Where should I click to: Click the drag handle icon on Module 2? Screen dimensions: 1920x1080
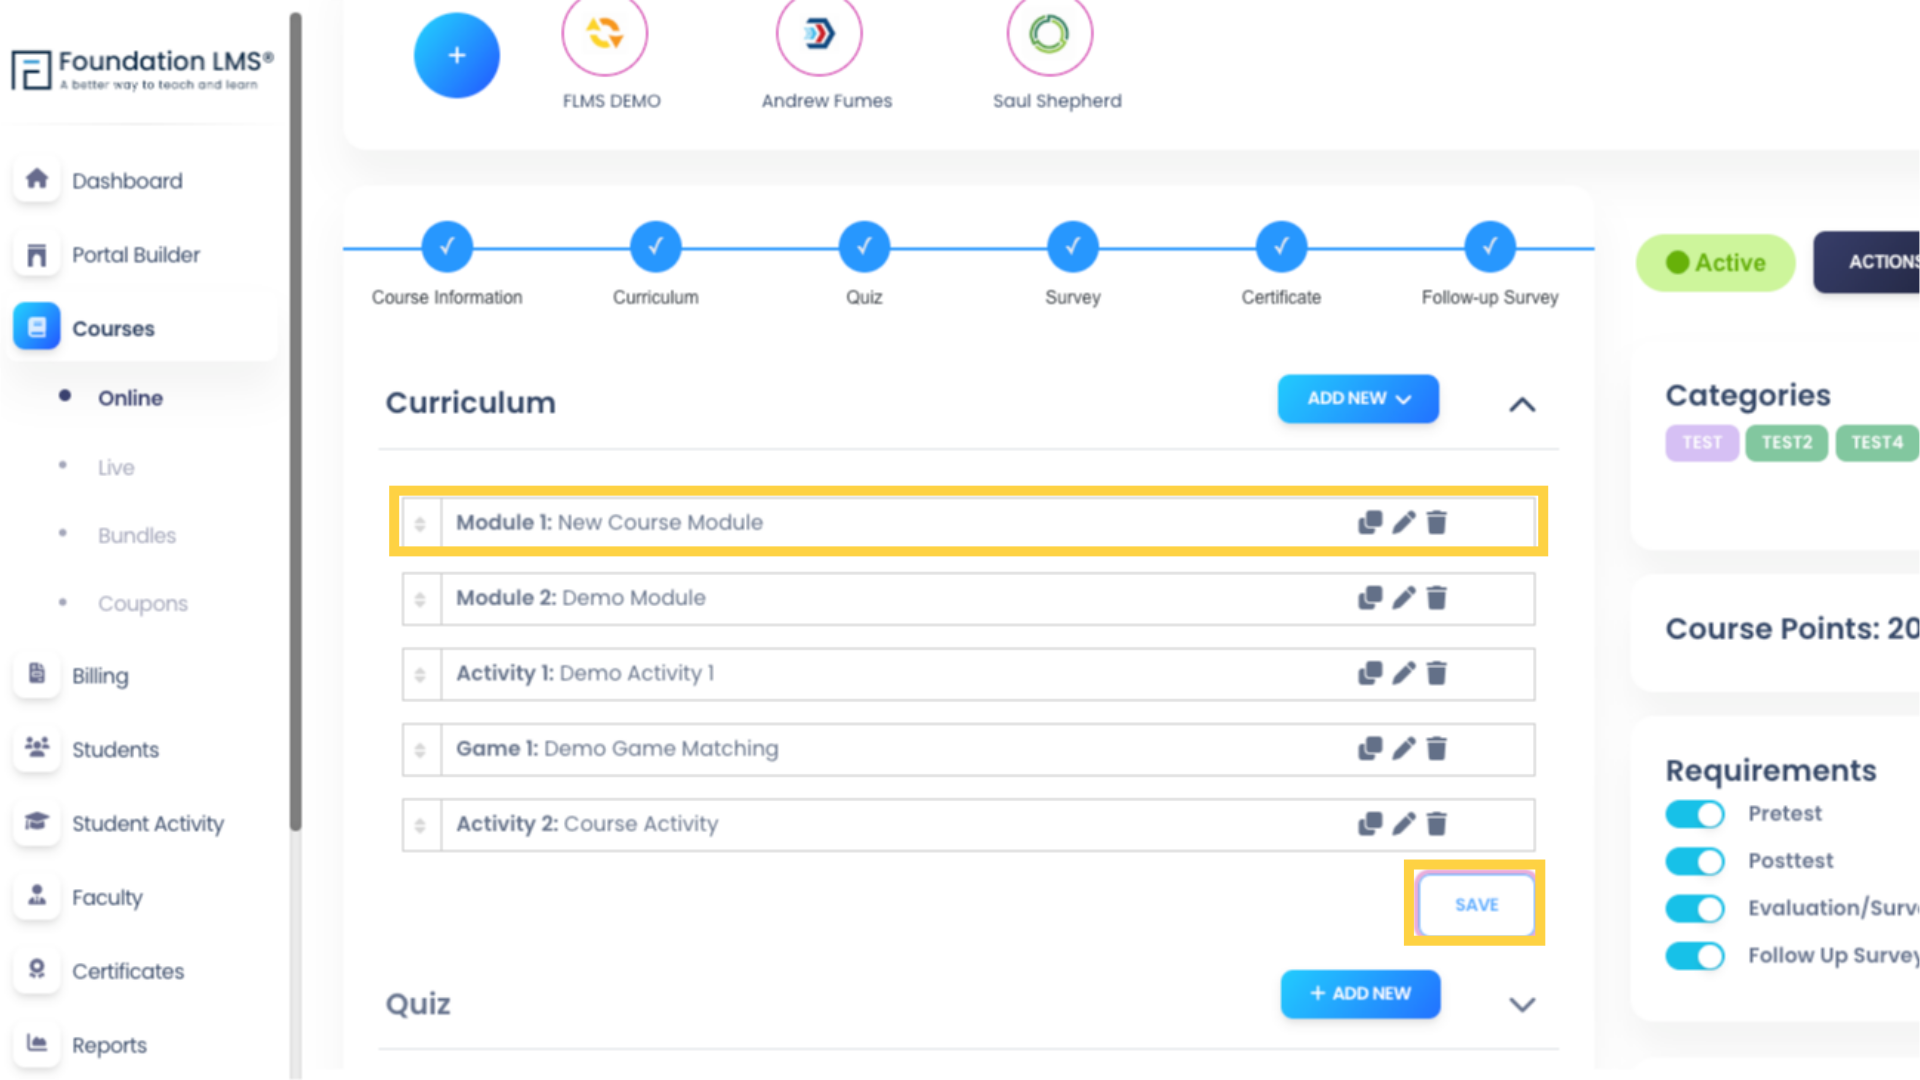pos(421,599)
